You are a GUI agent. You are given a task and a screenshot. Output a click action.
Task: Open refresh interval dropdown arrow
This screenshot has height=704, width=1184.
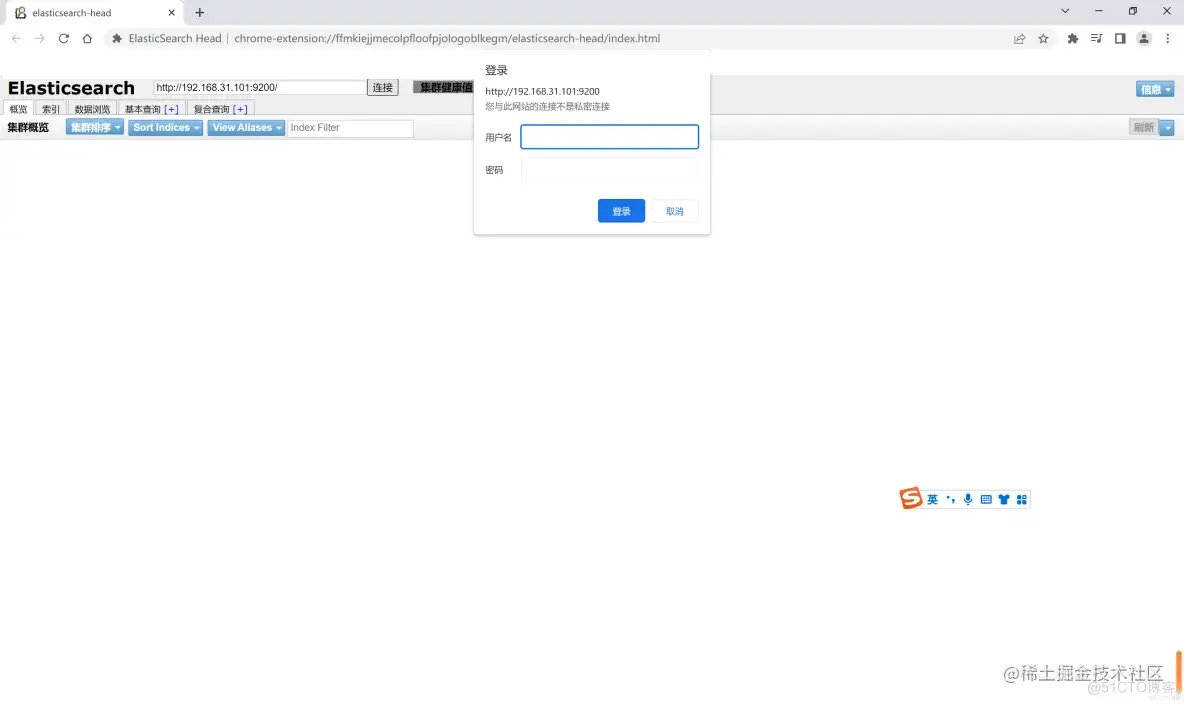pos(1167,128)
